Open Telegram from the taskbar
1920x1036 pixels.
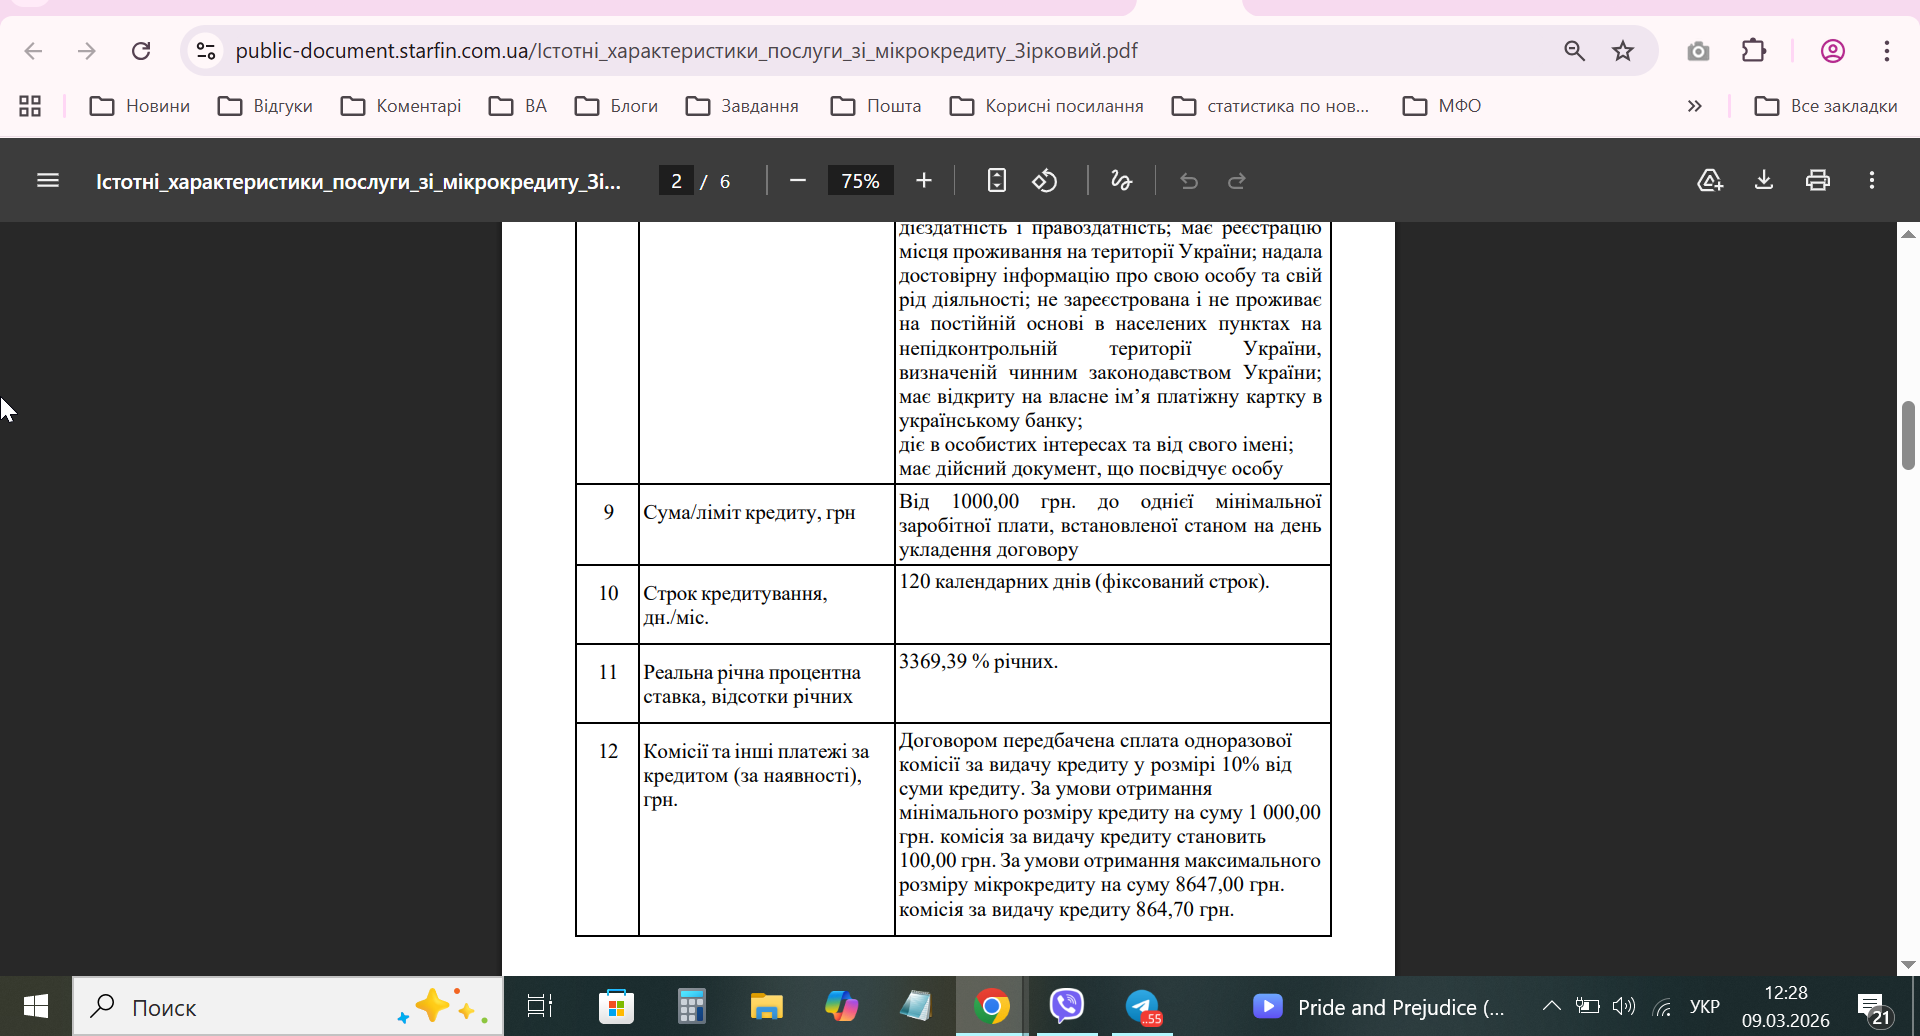tap(1143, 1006)
